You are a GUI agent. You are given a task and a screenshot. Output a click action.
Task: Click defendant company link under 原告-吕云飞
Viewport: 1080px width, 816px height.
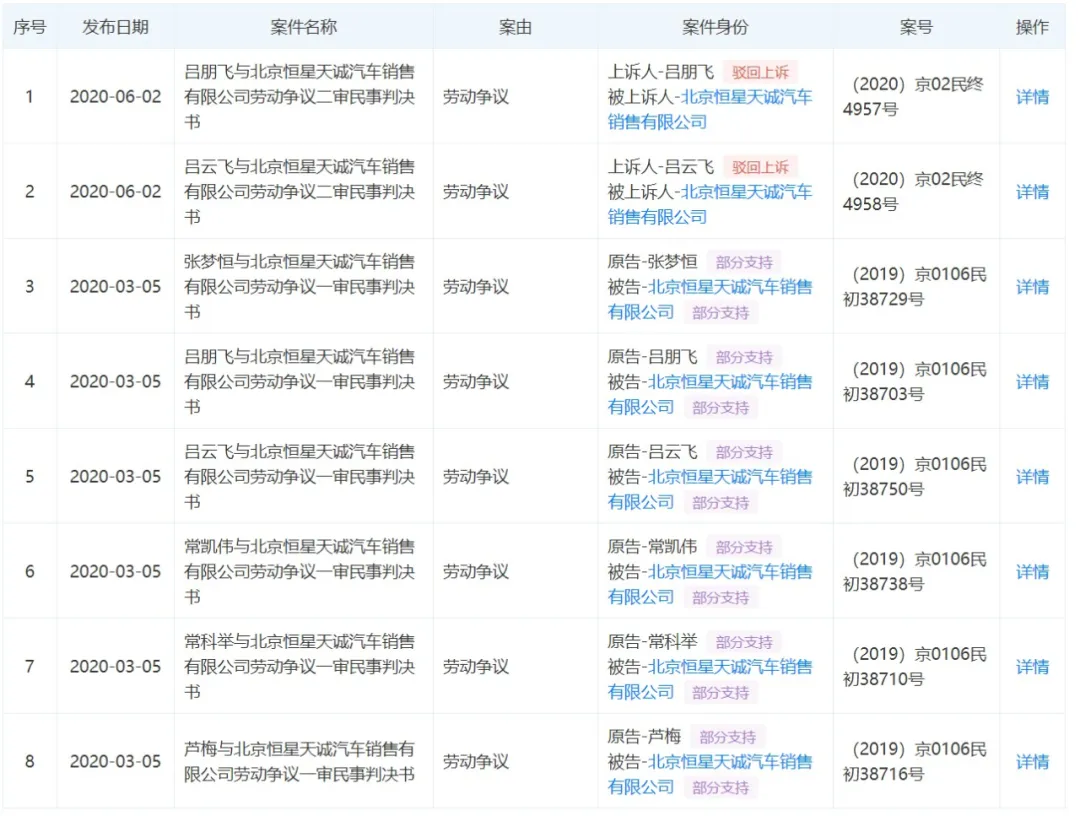click(x=709, y=490)
